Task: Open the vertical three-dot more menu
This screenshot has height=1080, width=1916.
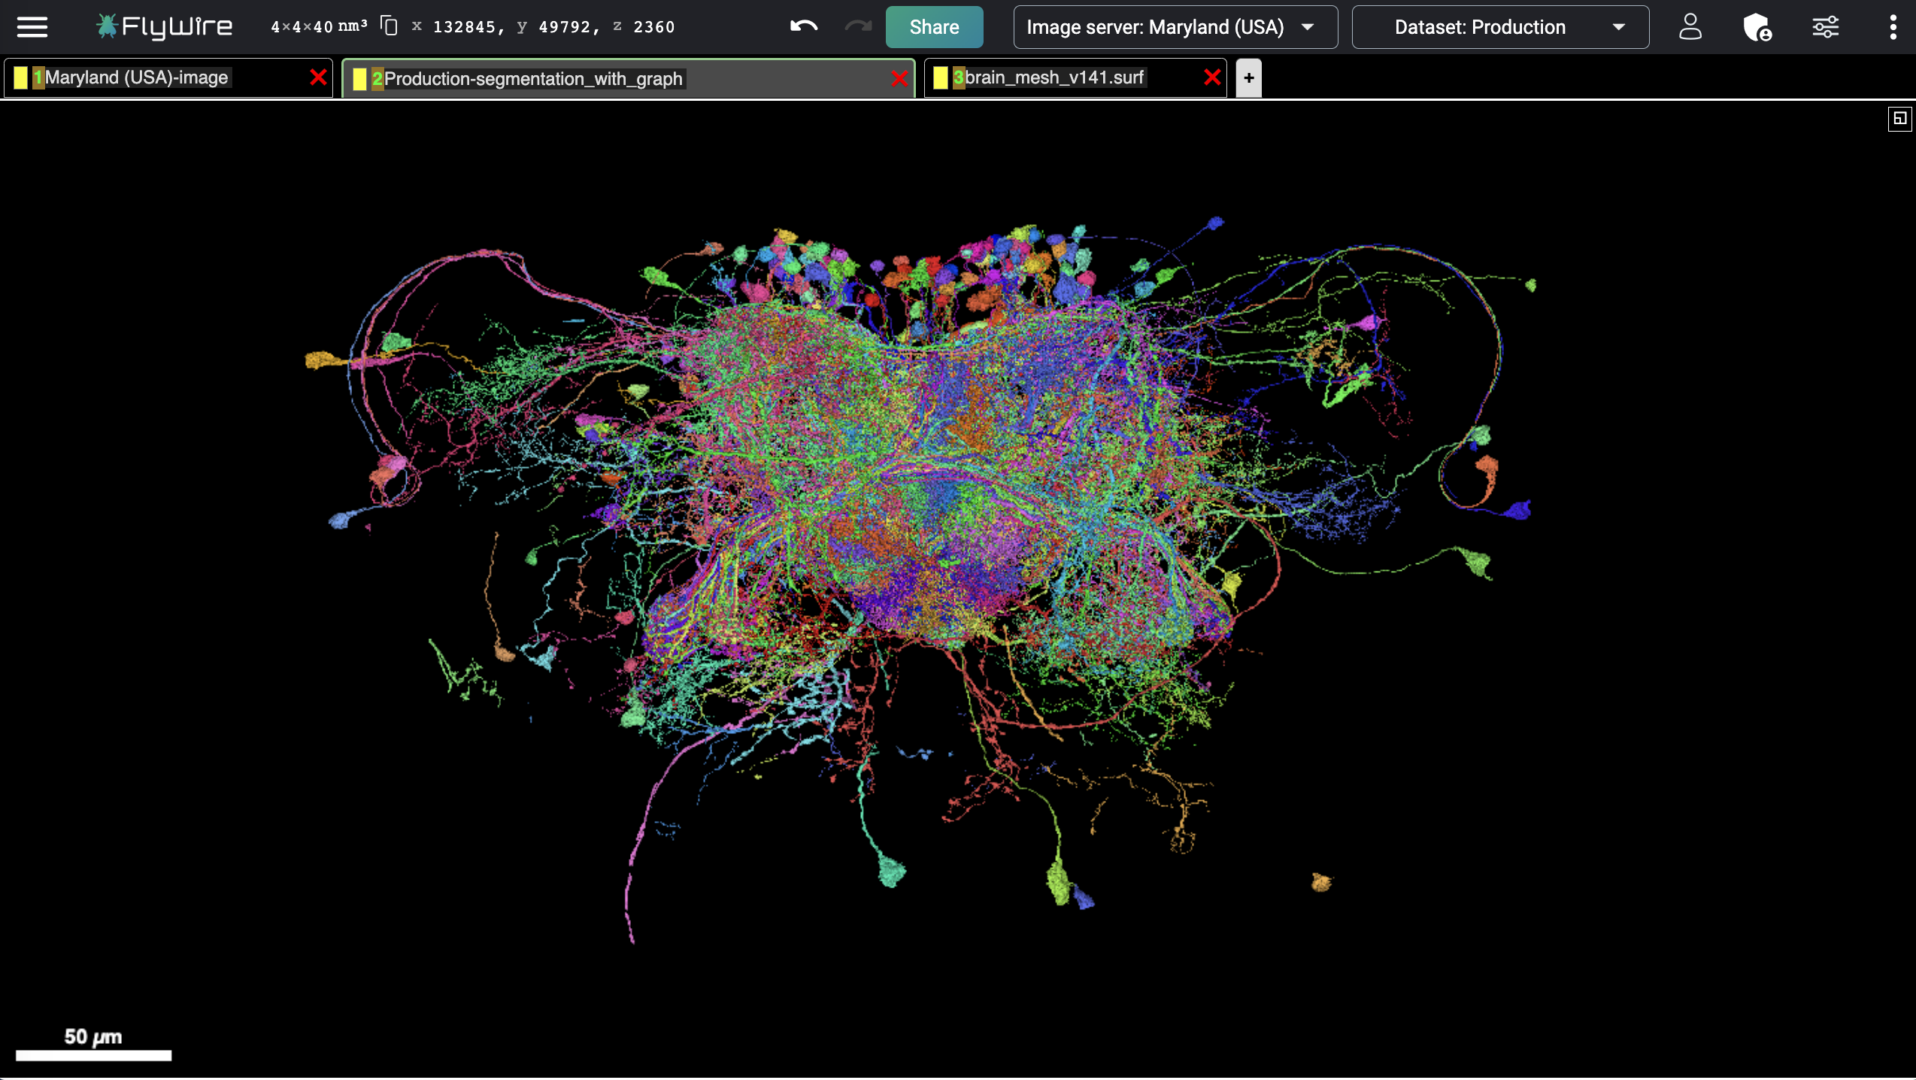Action: (x=1892, y=27)
